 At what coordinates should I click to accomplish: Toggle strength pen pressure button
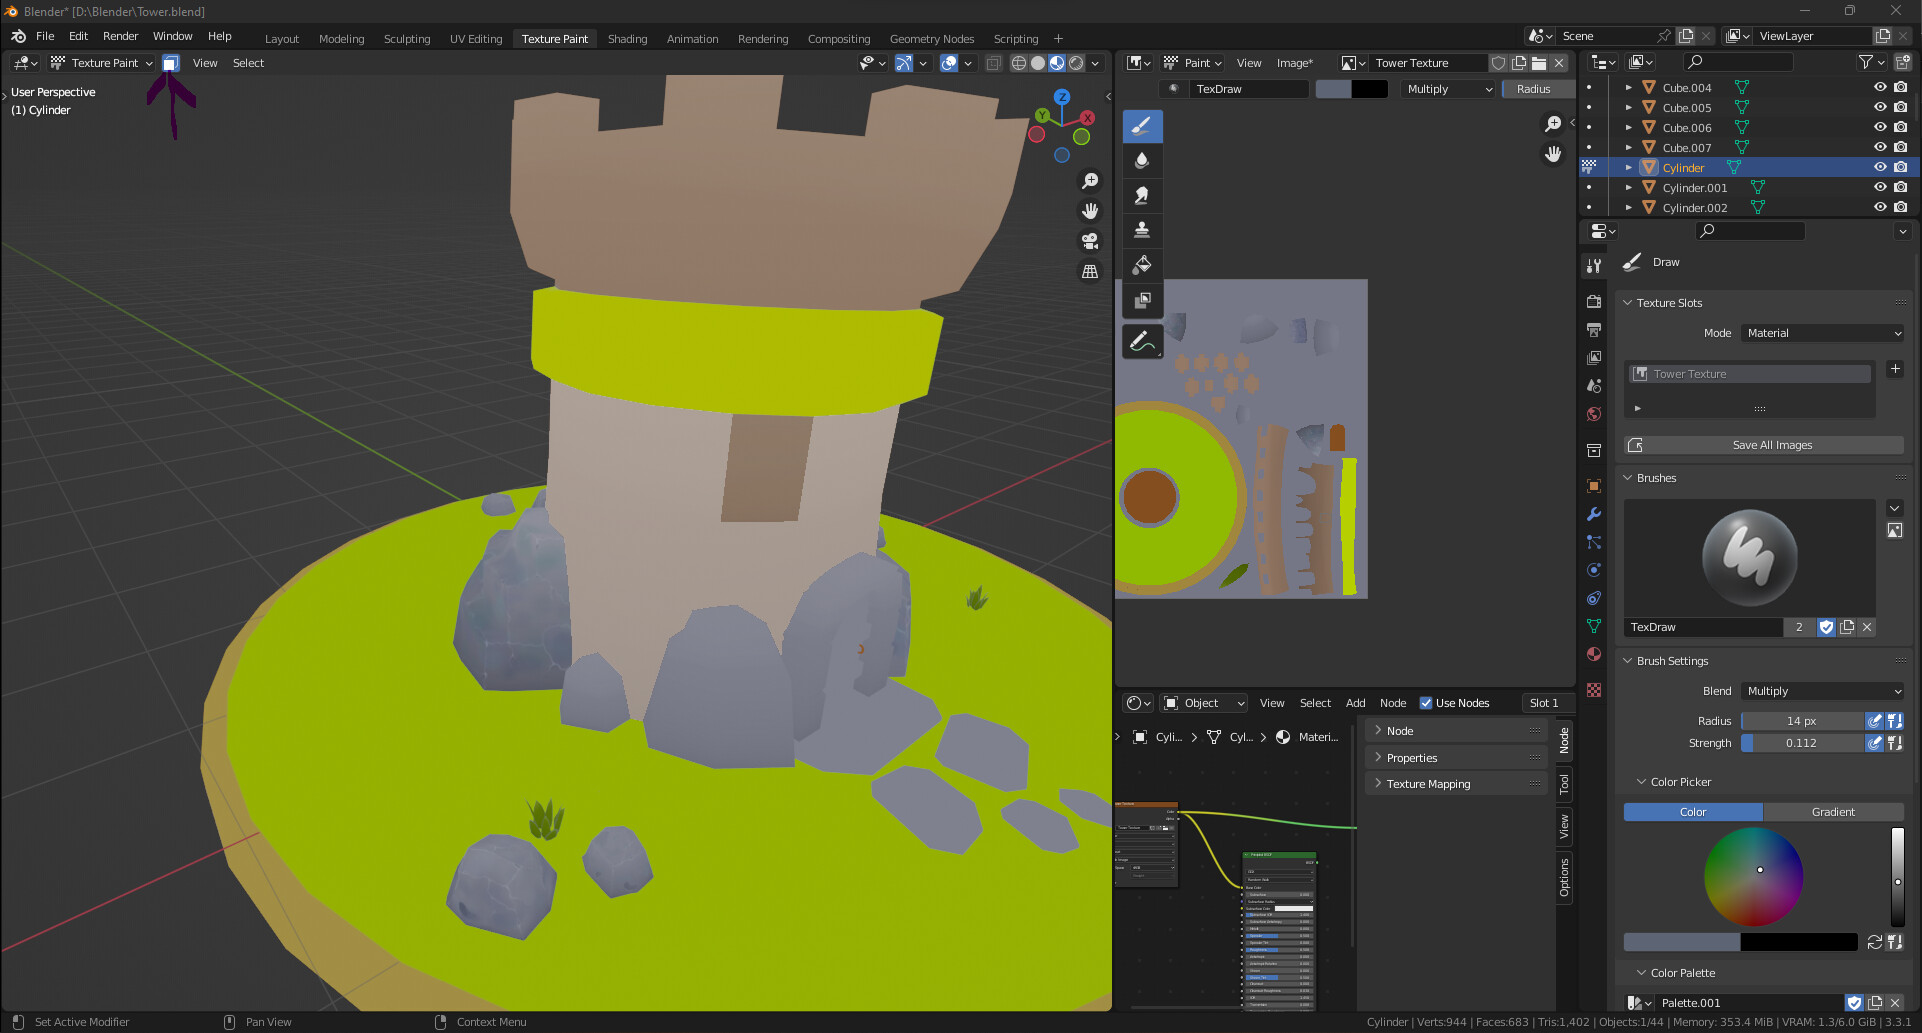click(1875, 743)
